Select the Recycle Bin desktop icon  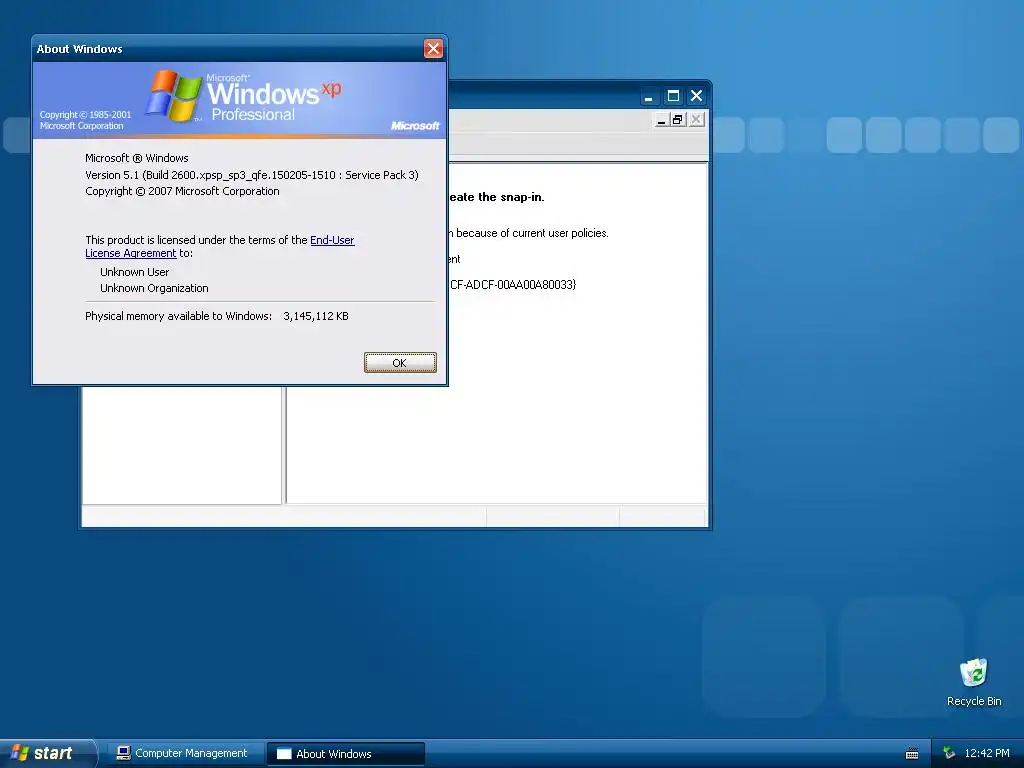(x=974, y=683)
